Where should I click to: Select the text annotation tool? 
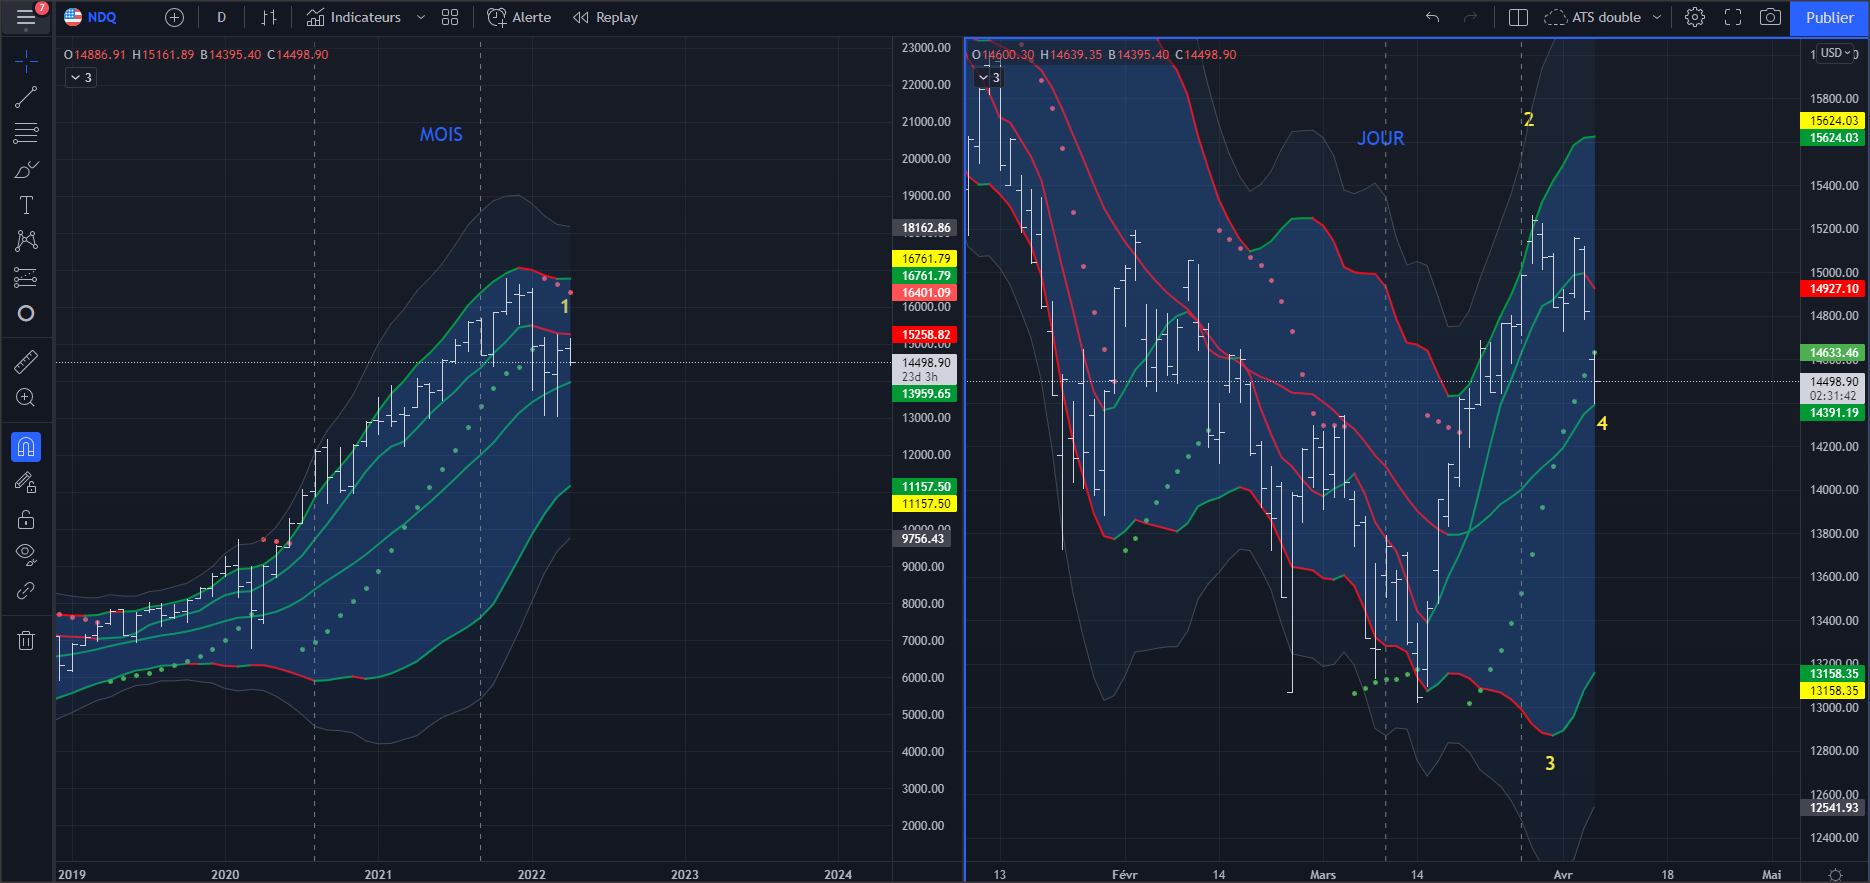(x=26, y=205)
